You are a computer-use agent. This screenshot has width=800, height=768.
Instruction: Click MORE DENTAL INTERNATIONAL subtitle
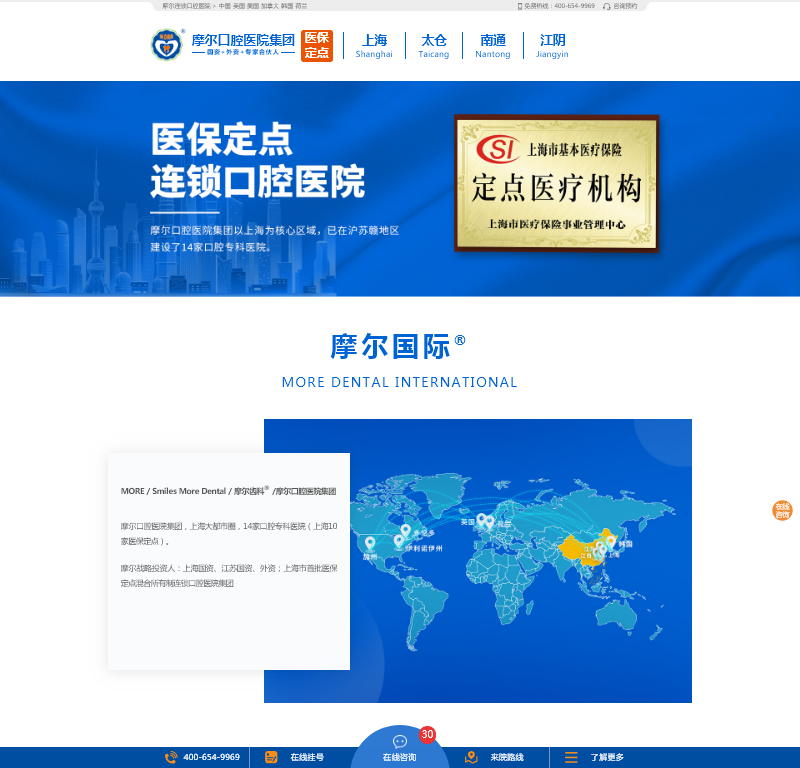pyautogui.click(x=399, y=382)
